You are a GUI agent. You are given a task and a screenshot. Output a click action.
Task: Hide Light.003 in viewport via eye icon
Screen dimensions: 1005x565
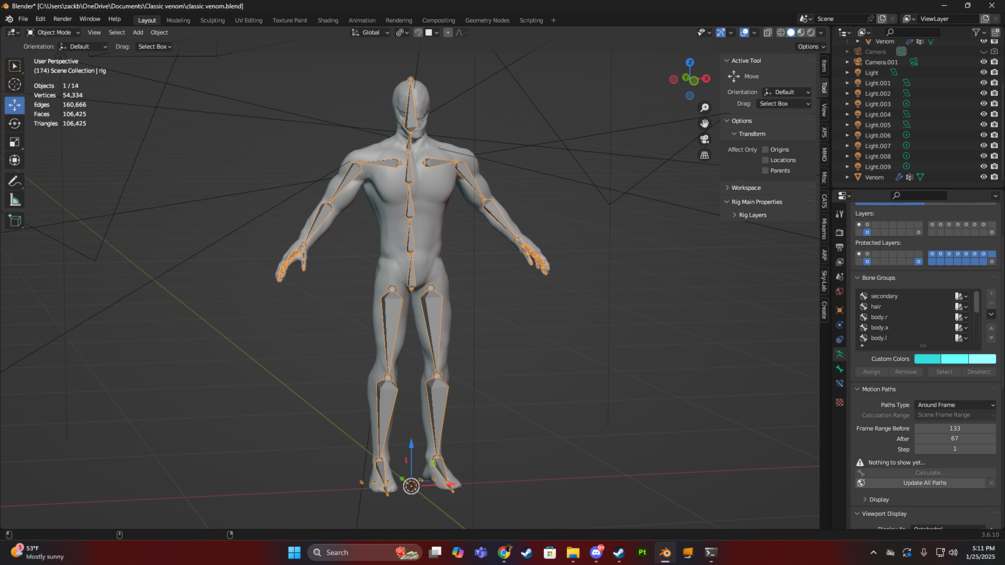click(x=983, y=104)
